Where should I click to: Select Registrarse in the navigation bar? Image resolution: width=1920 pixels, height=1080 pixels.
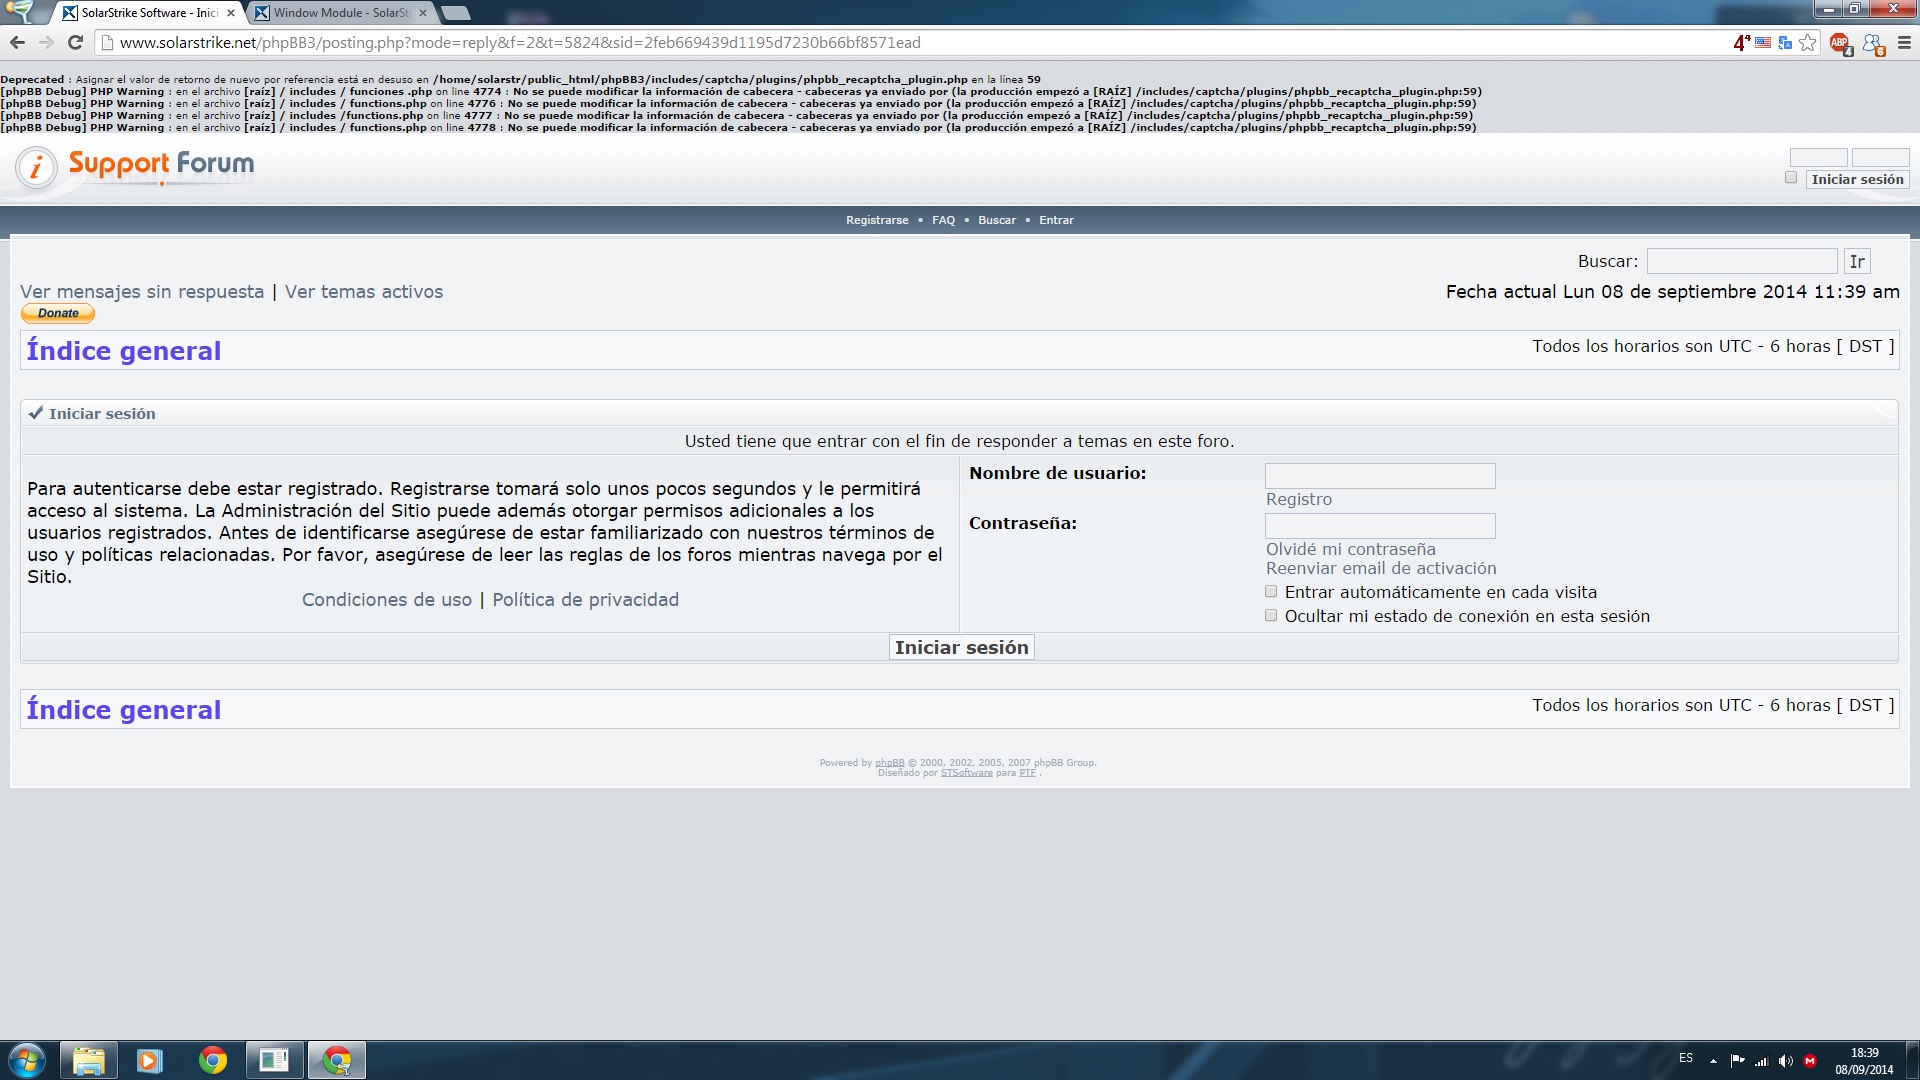click(877, 220)
